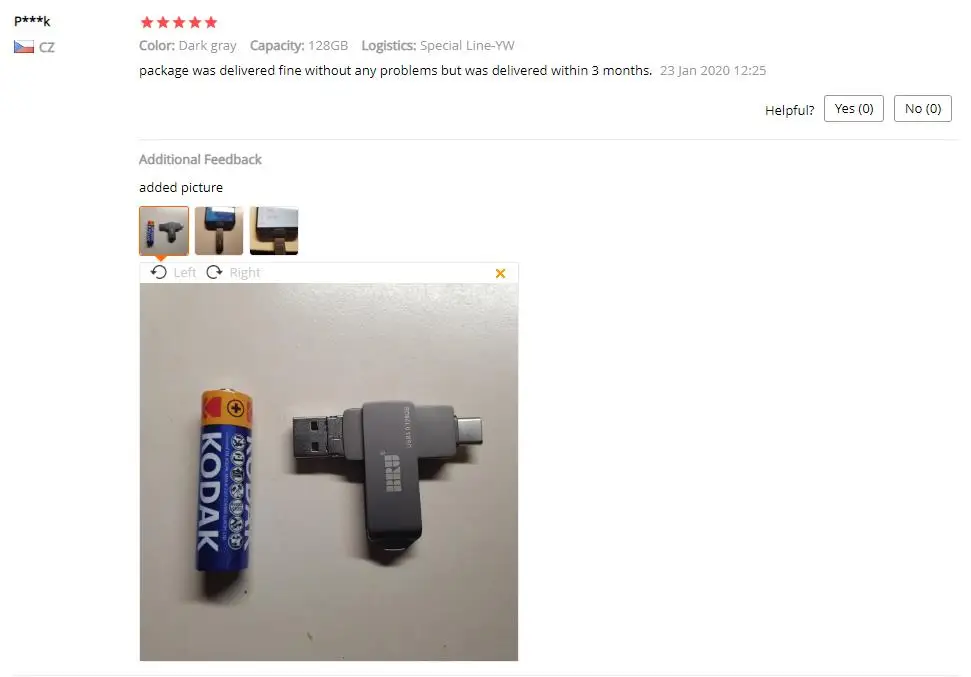Click the Czech flag icon
The width and height of the screenshot is (971, 677).
24,47
